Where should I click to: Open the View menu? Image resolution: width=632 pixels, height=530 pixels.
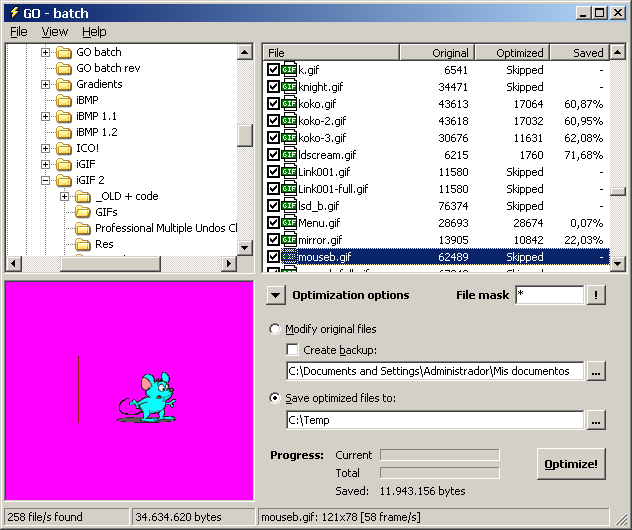pyautogui.click(x=54, y=32)
